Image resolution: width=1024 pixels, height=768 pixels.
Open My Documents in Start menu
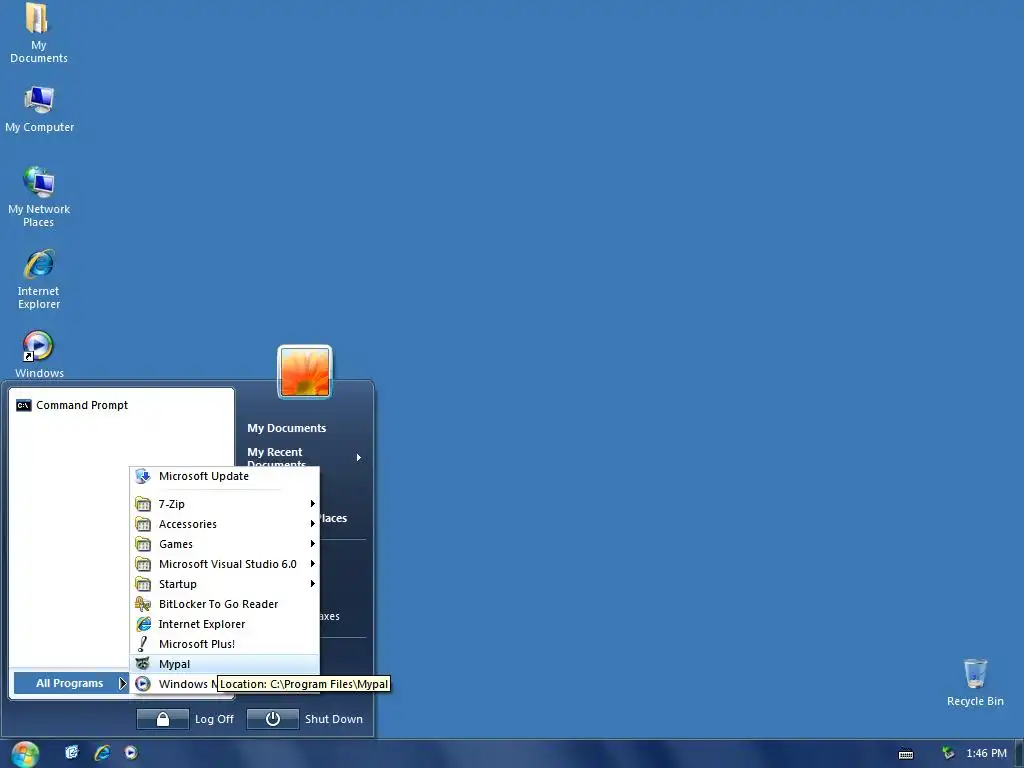(287, 428)
